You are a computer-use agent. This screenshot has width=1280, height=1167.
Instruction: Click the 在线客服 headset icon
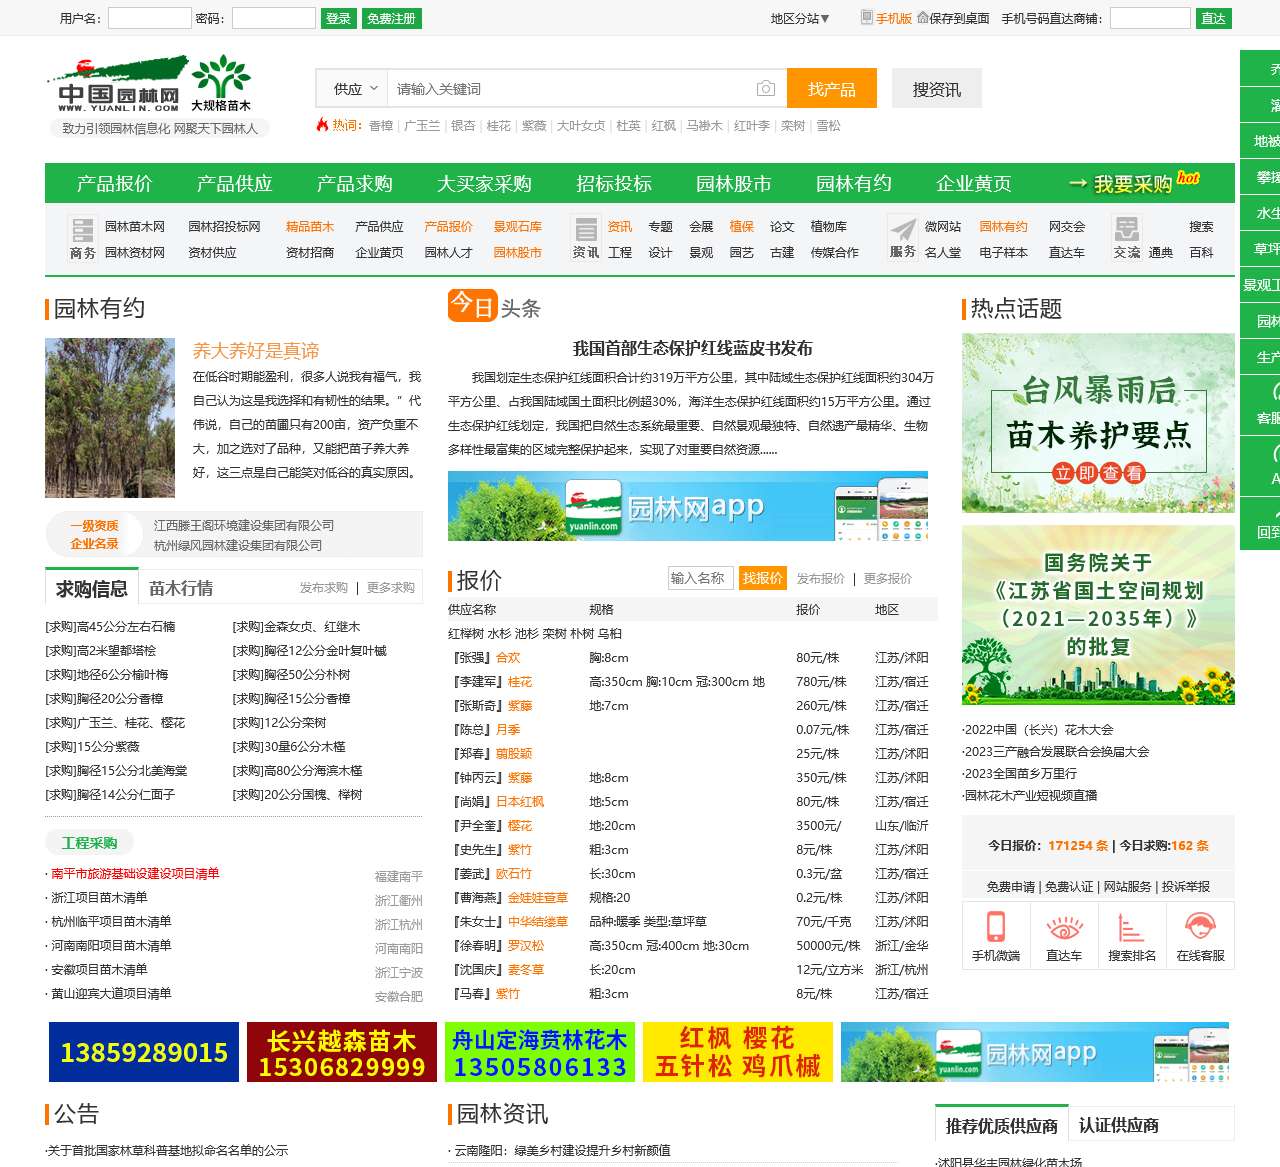pos(1200,927)
